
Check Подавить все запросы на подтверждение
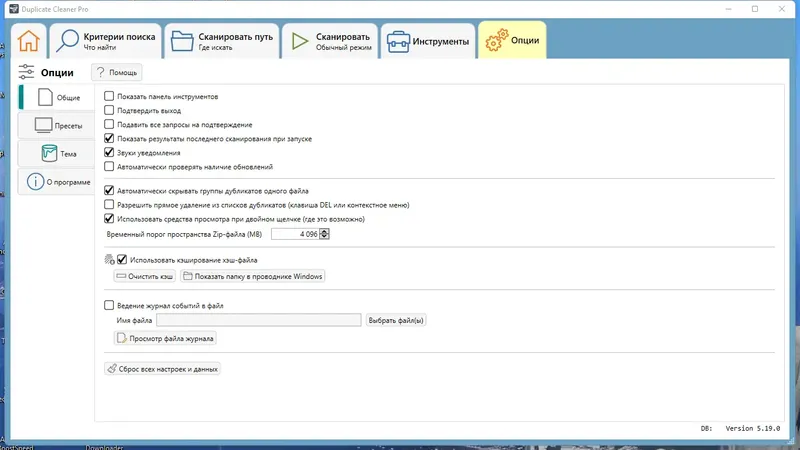109,124
